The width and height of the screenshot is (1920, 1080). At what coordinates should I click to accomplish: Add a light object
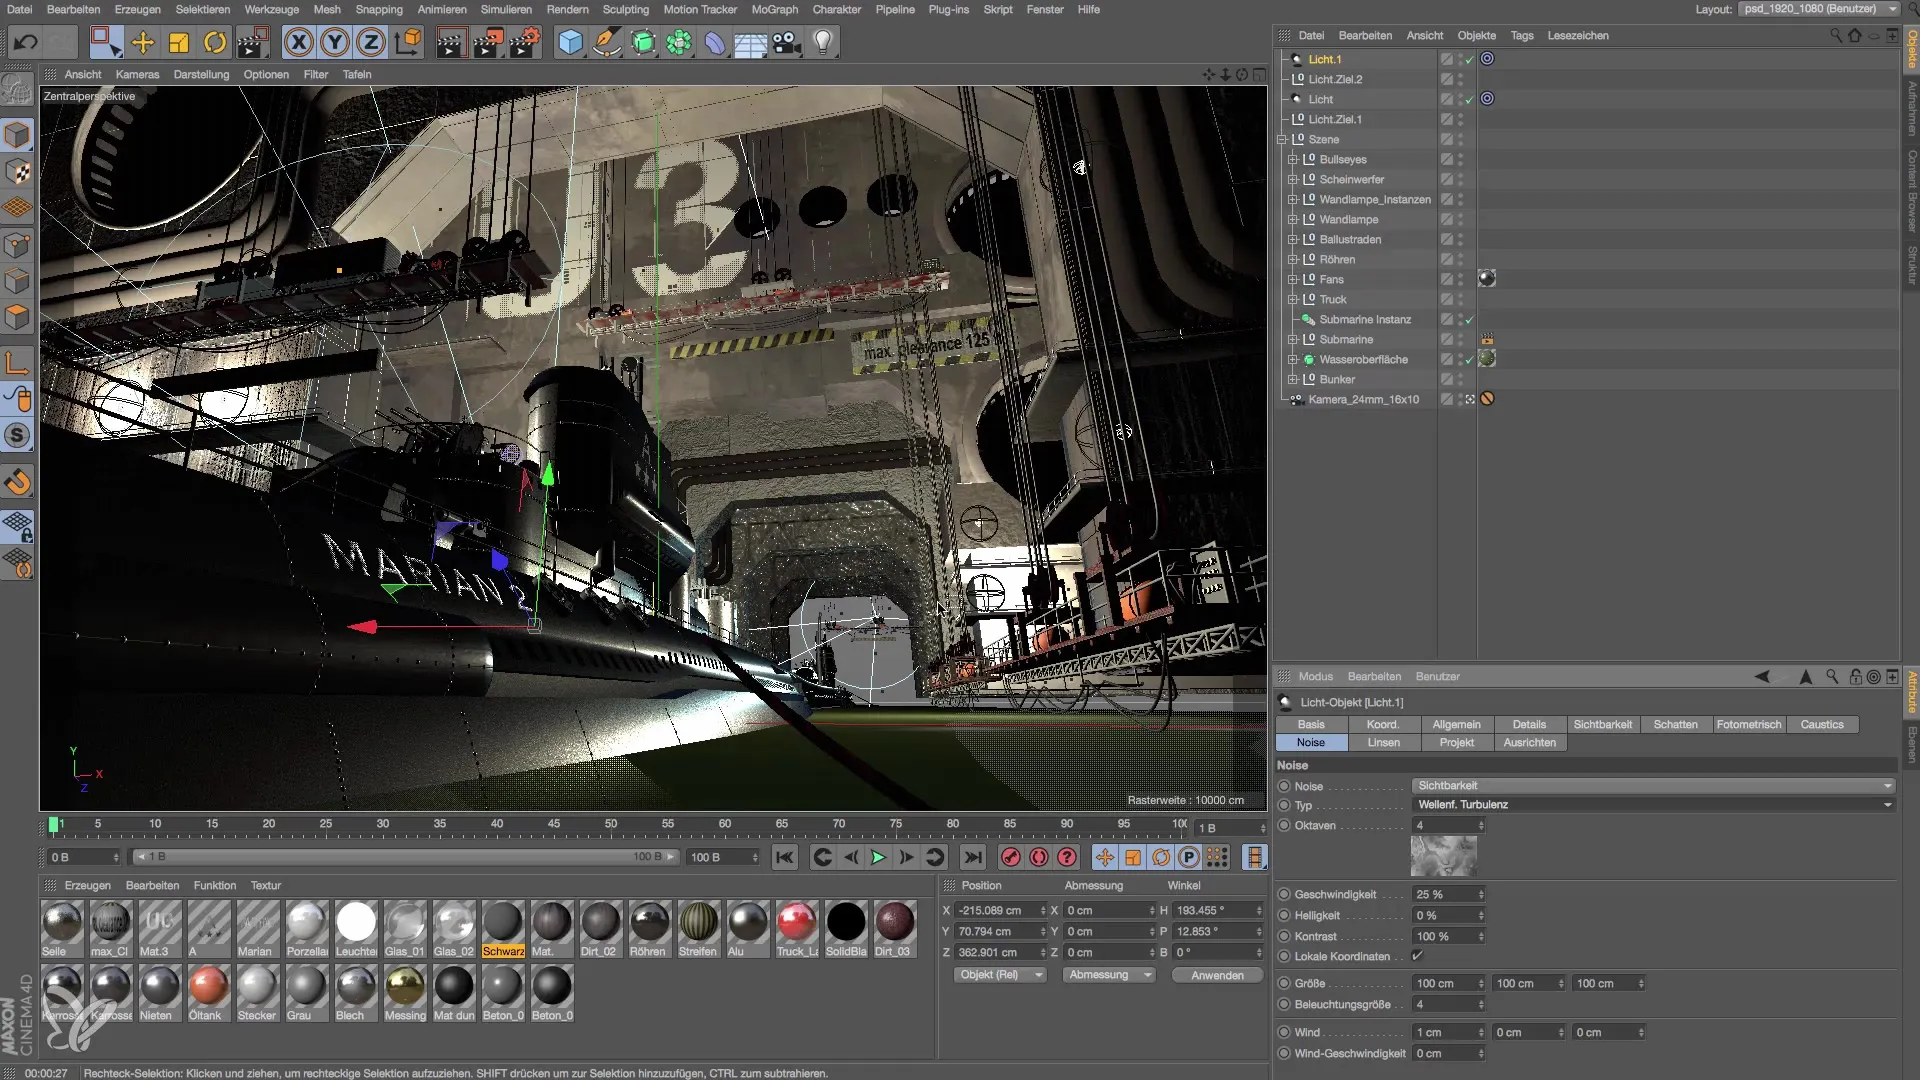click(823, 42)
